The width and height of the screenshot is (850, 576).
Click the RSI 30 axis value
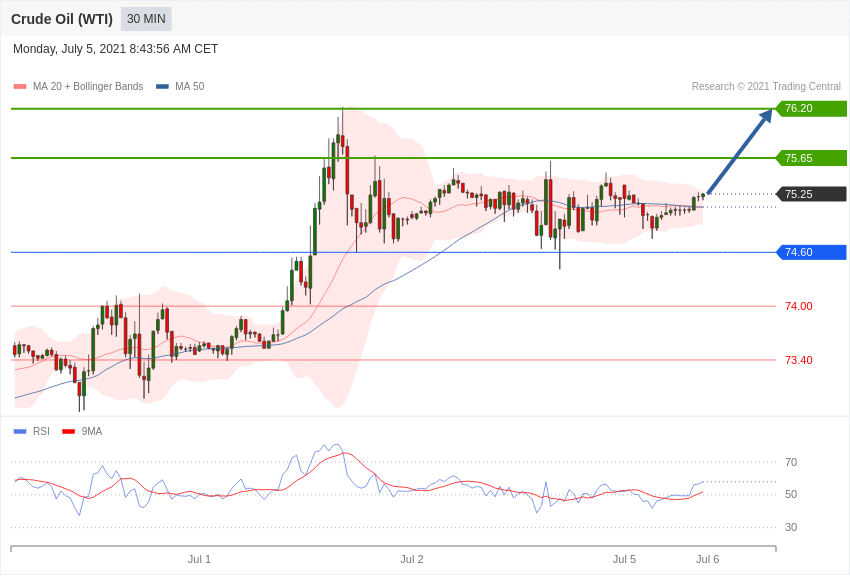(x=791, y=527)
